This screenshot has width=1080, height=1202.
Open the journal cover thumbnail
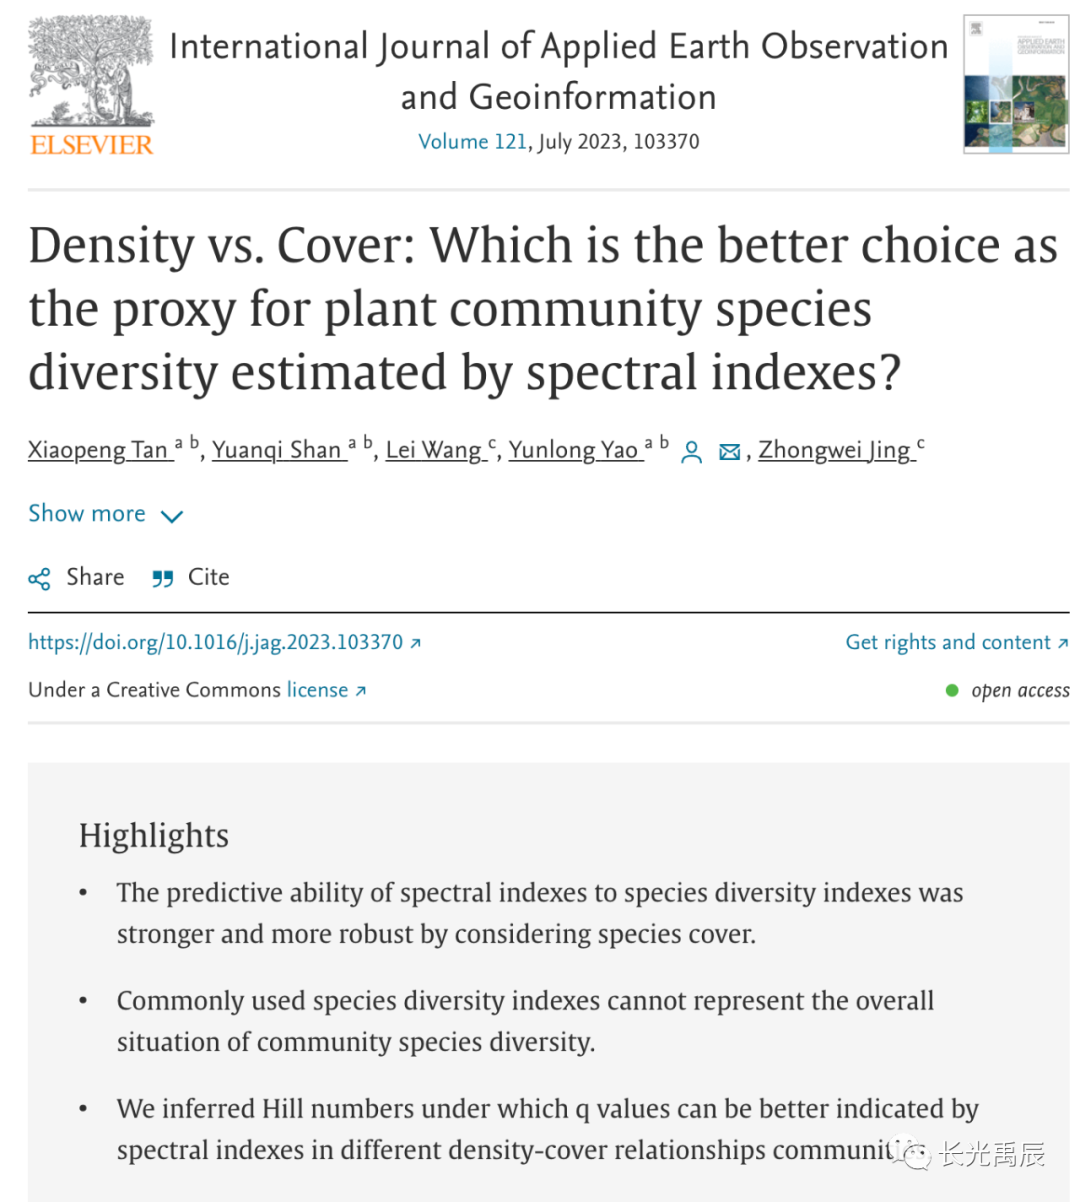point(1015,84)
